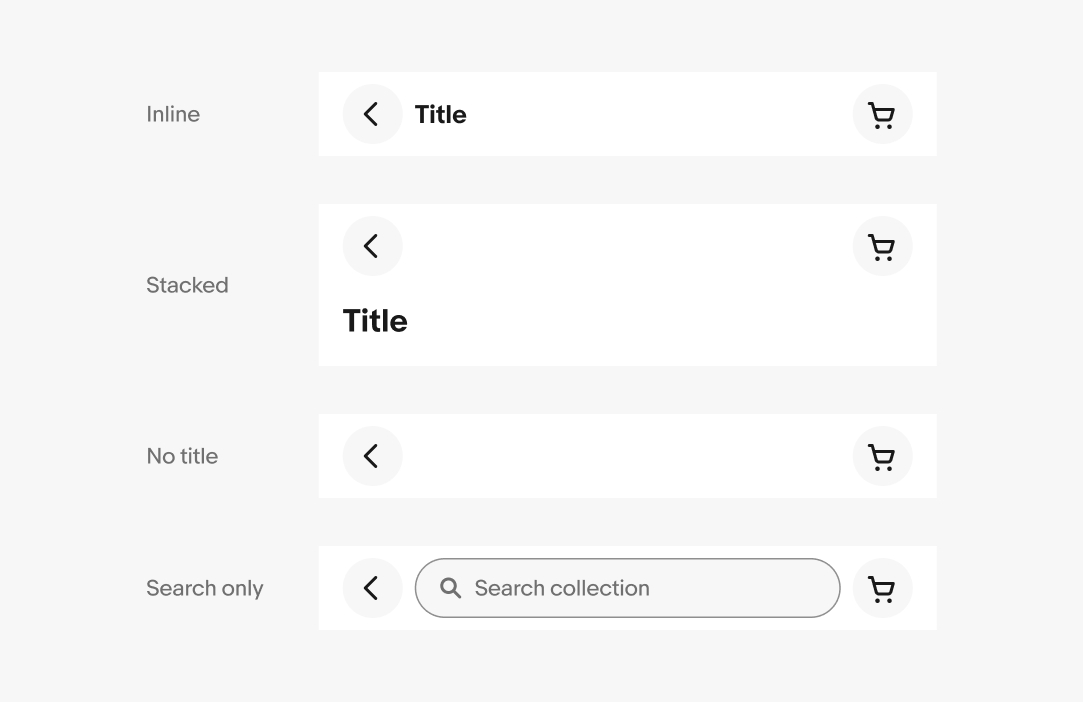1083x702 pixels.
Task: Click the Stacked variant label
Action: [x=187, y=285]
